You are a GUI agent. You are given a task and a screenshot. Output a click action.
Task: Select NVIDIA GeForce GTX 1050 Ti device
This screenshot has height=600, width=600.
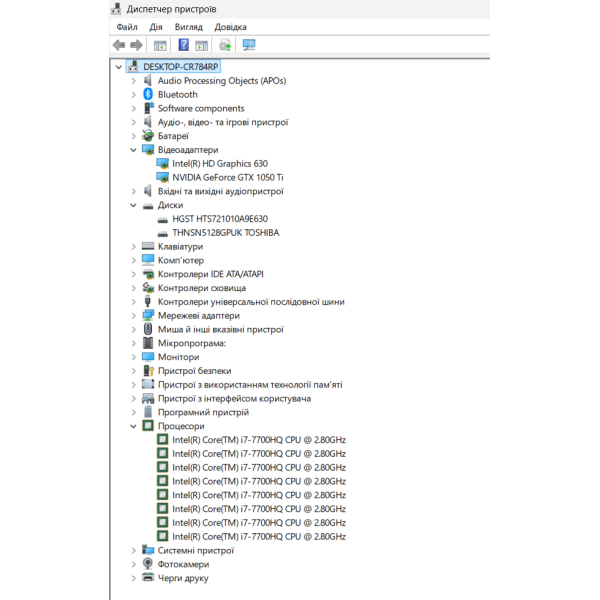[x=228, y=177]
